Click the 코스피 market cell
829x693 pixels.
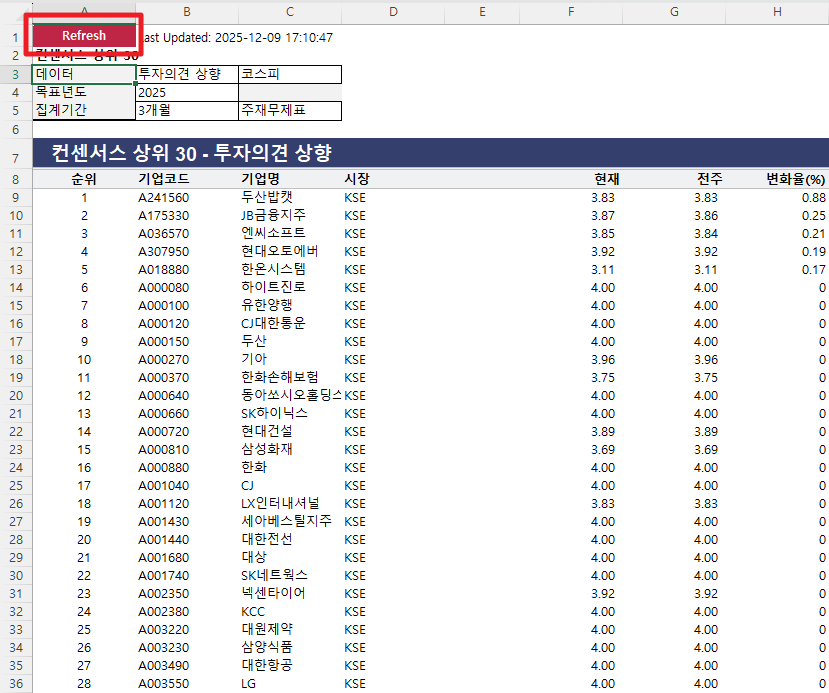click(x=289, y=74)
